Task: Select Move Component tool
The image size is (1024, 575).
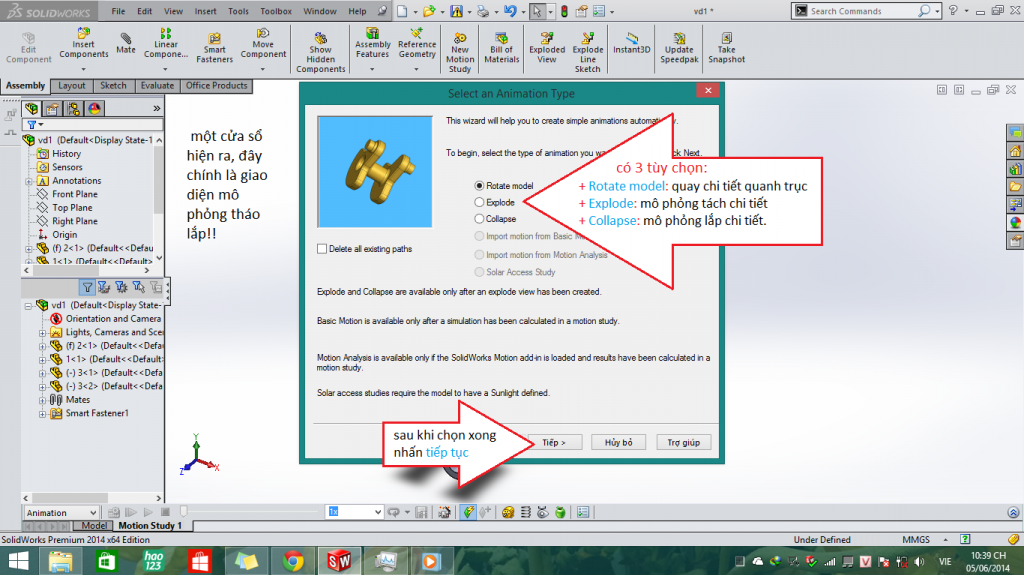Action: pos(263,44)
